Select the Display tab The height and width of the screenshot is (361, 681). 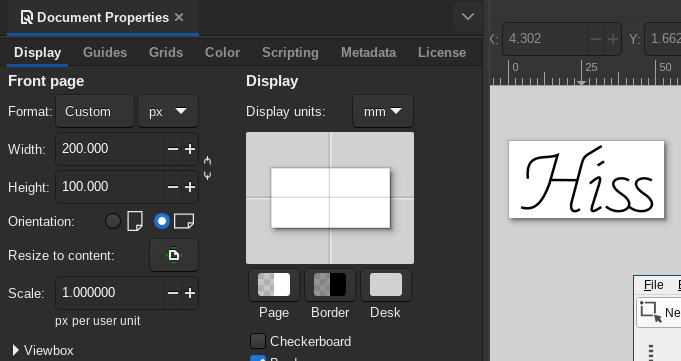[37, 53]
